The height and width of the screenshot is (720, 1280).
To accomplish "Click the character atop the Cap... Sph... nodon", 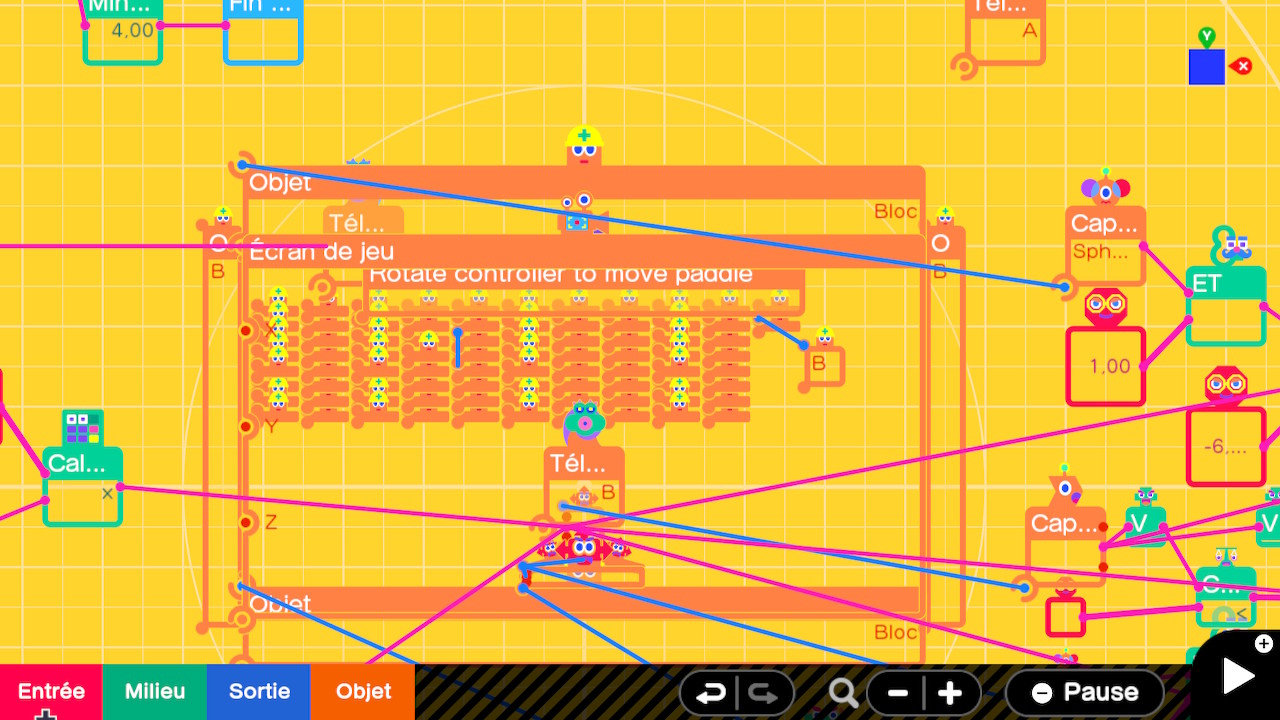I will [x=1105, y=187].
